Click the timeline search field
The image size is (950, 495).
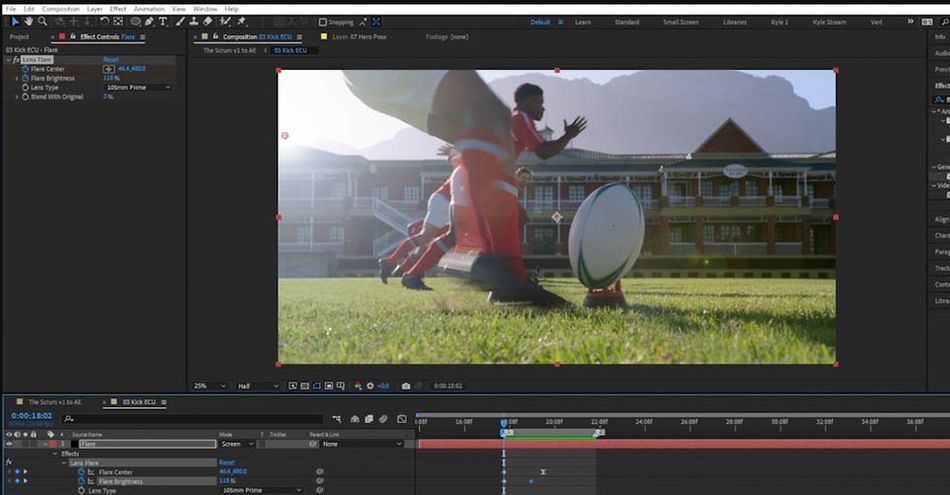194,419
